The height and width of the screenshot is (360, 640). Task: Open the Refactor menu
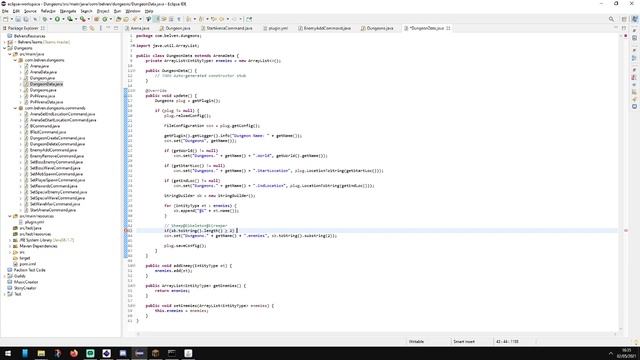pyautogui.click(x=48, y=11)
